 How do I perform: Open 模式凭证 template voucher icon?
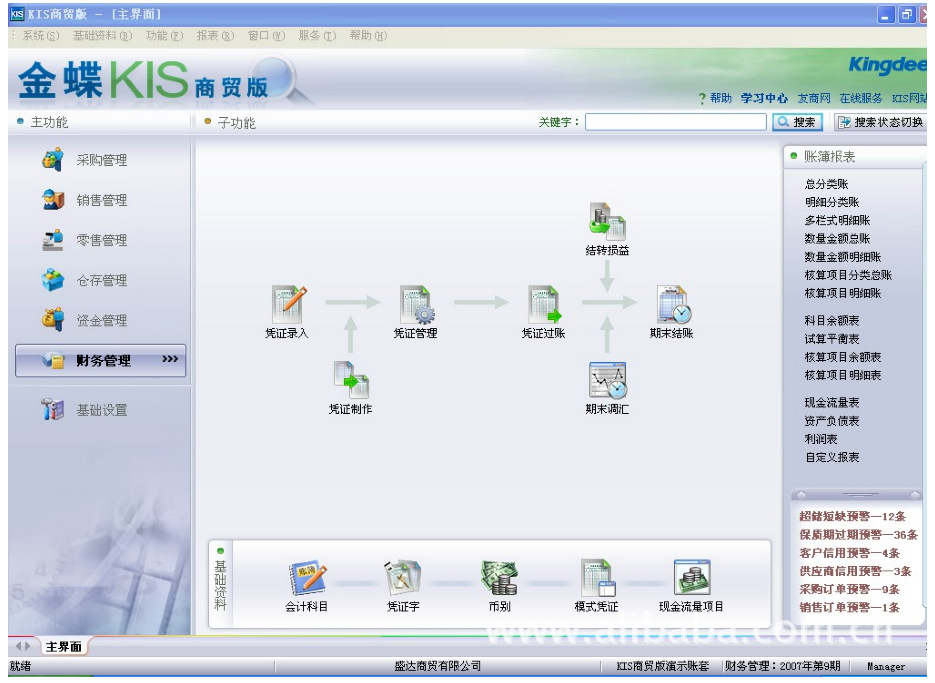point(597,577)
